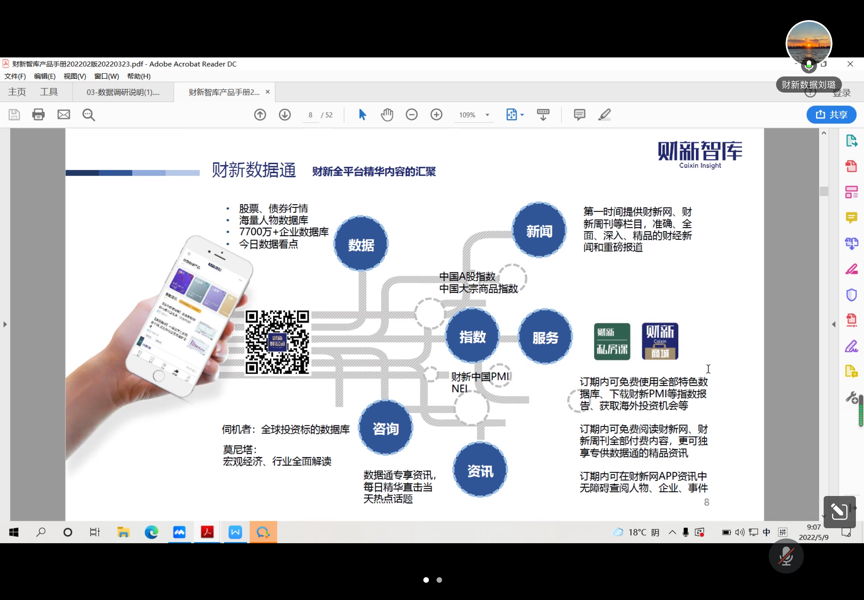This screenshot has width=864, height=600.
Task: Expand the fit page options dropdown
Action: point(522,115)
